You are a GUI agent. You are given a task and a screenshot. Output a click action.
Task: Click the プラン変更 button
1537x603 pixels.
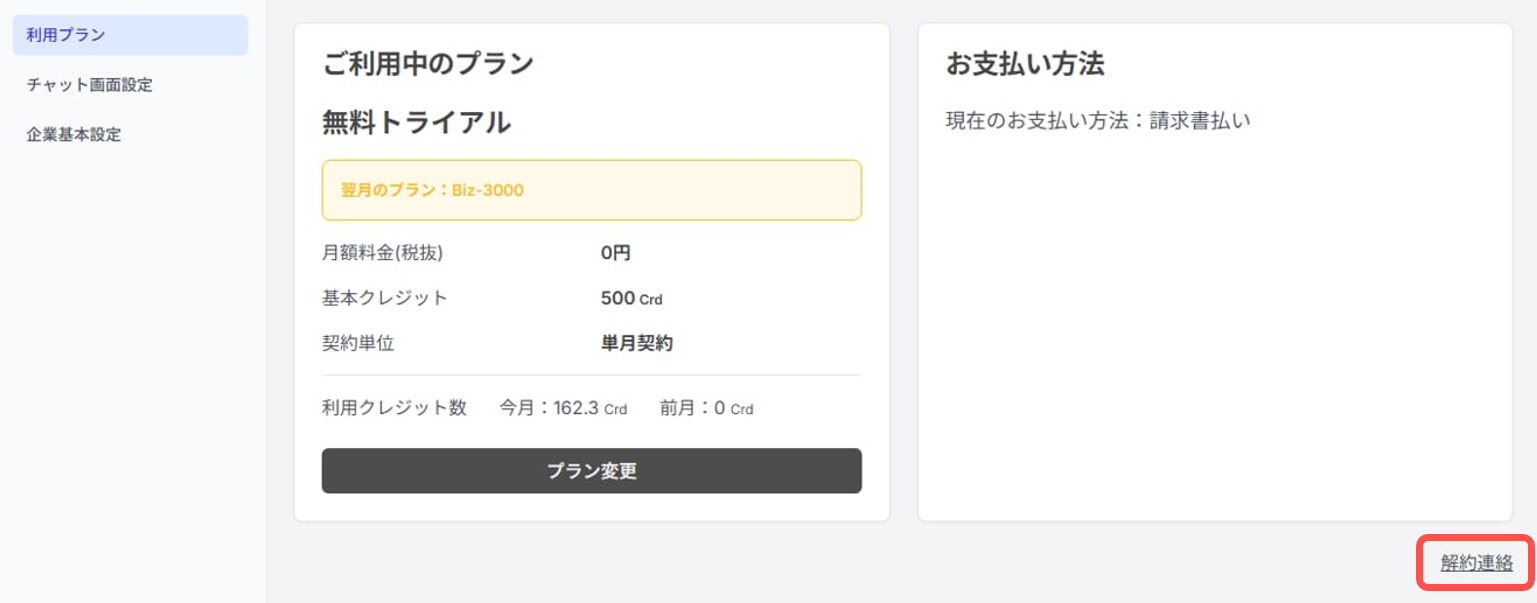tap(590, 470)
